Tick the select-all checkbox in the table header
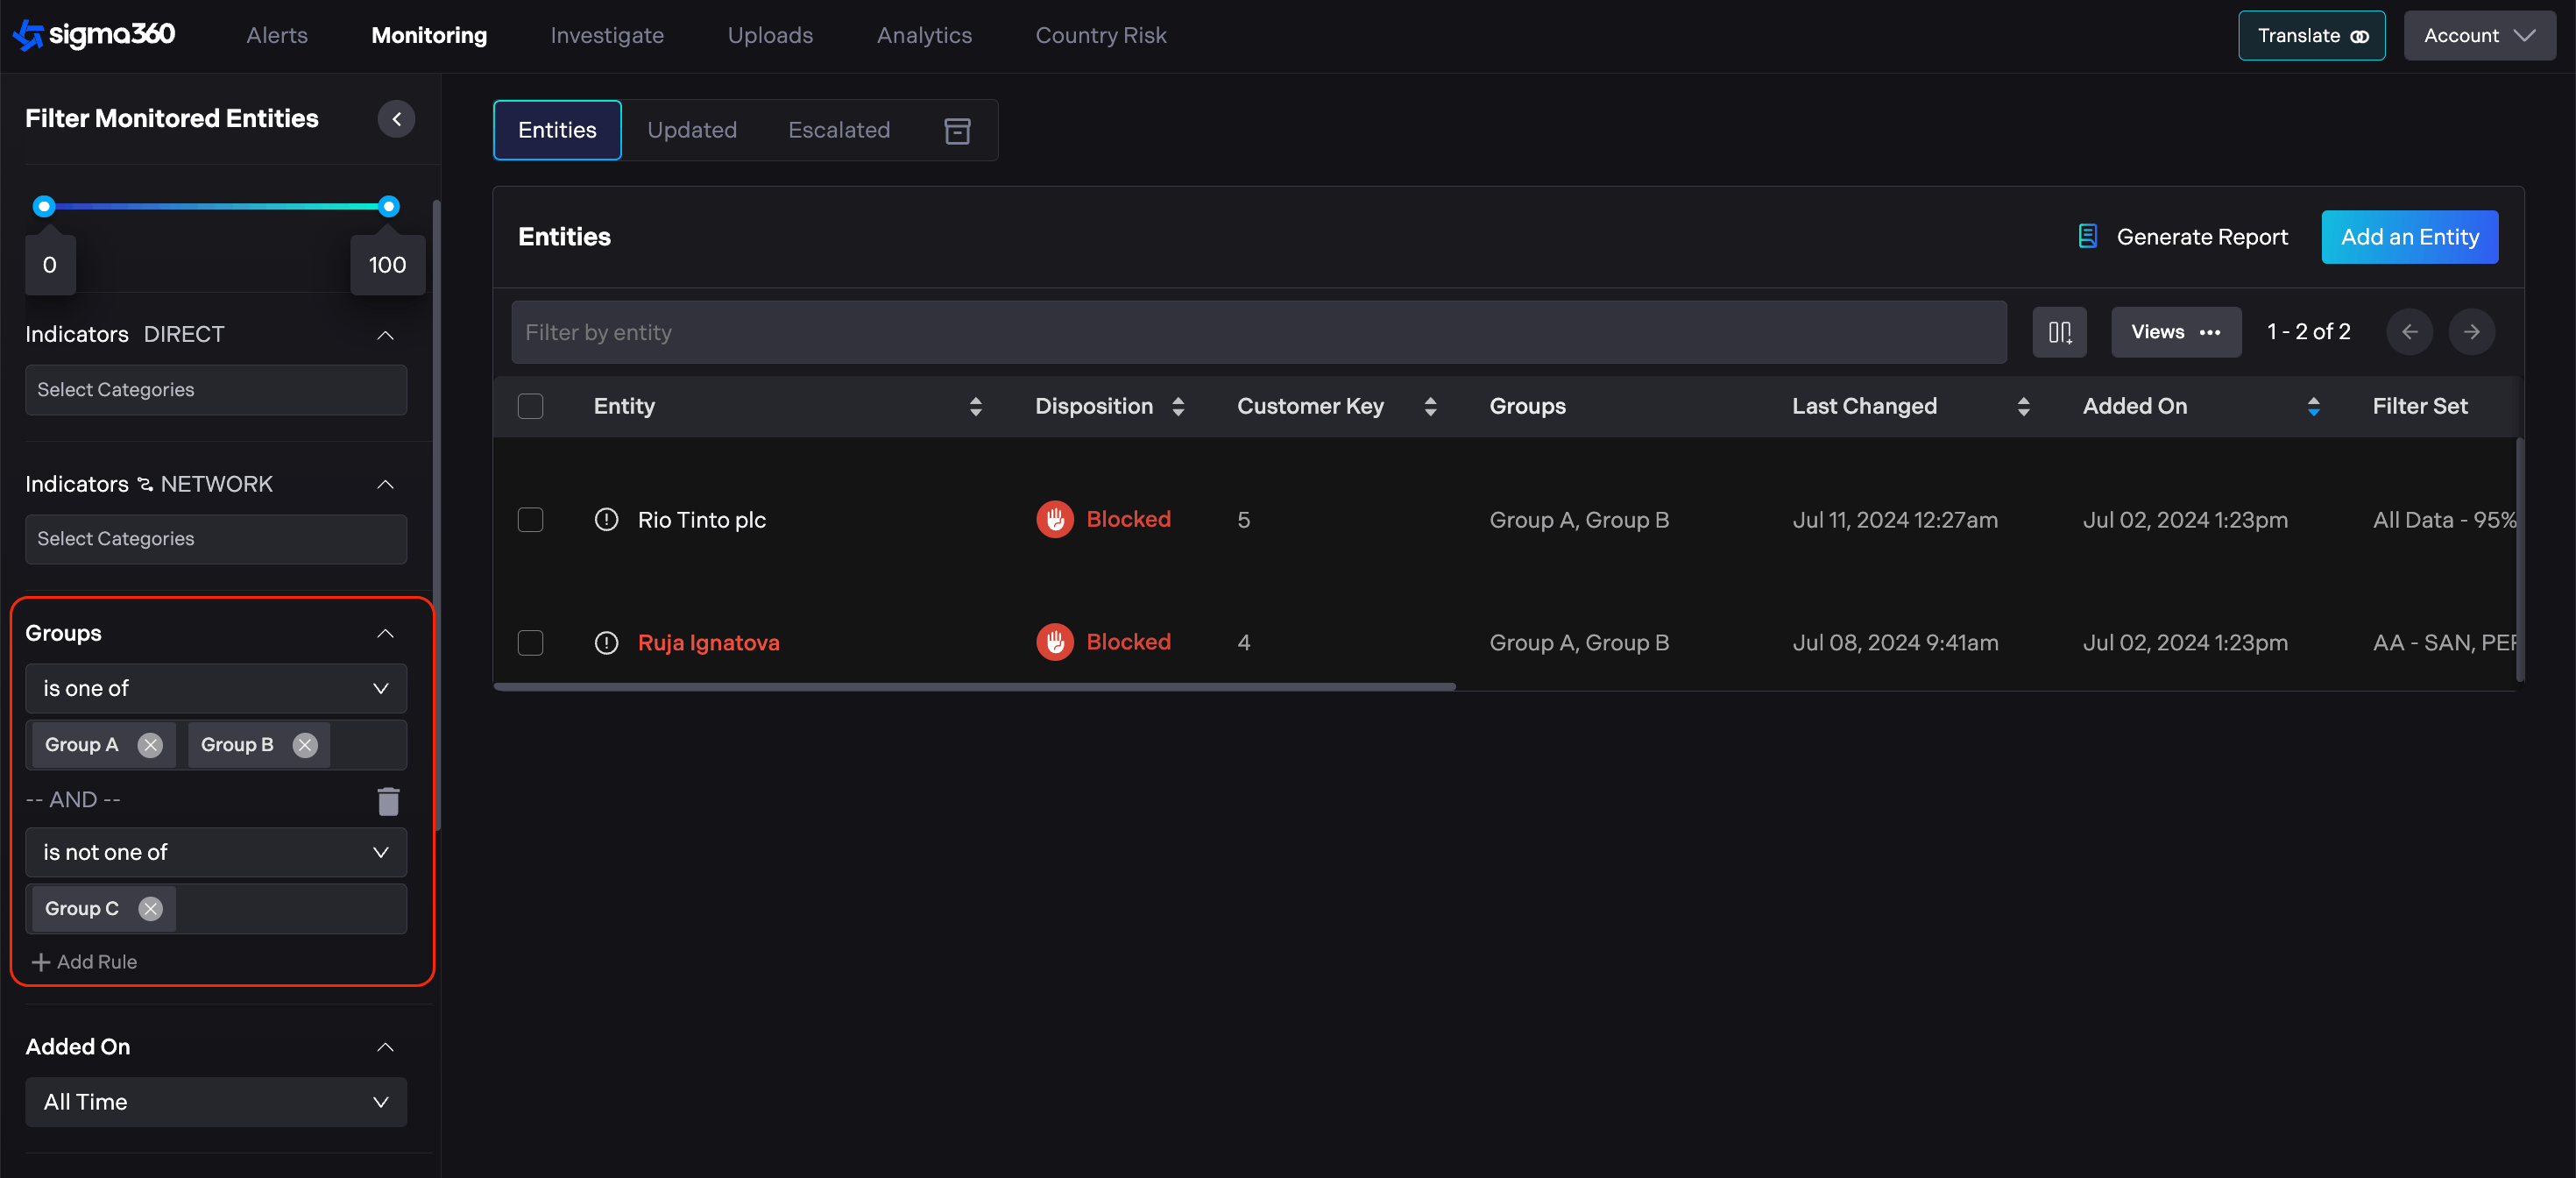This screenshot has width=2576, height=1178. (x=530, y=406)
